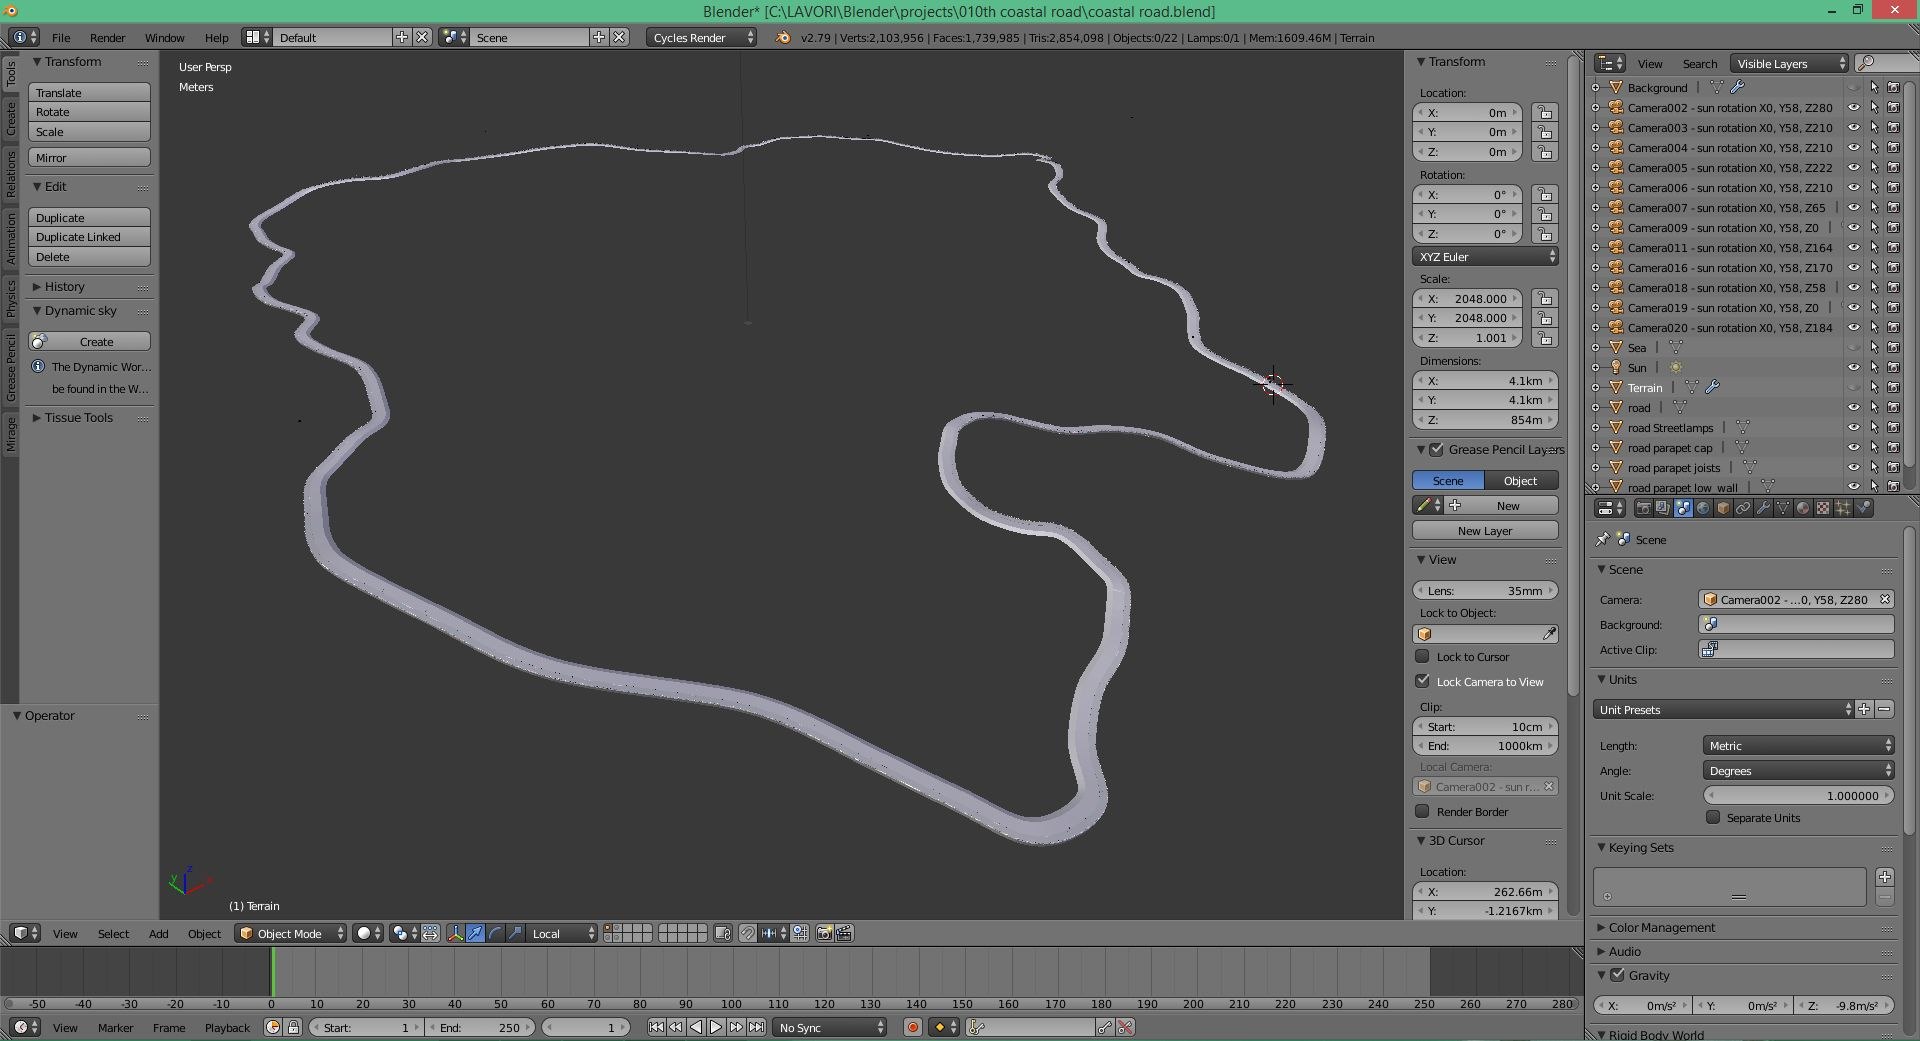This screenshot has width=1920, height=1041.
Task: Open the Render properties tab camera icon
Action: point(1643,508)
